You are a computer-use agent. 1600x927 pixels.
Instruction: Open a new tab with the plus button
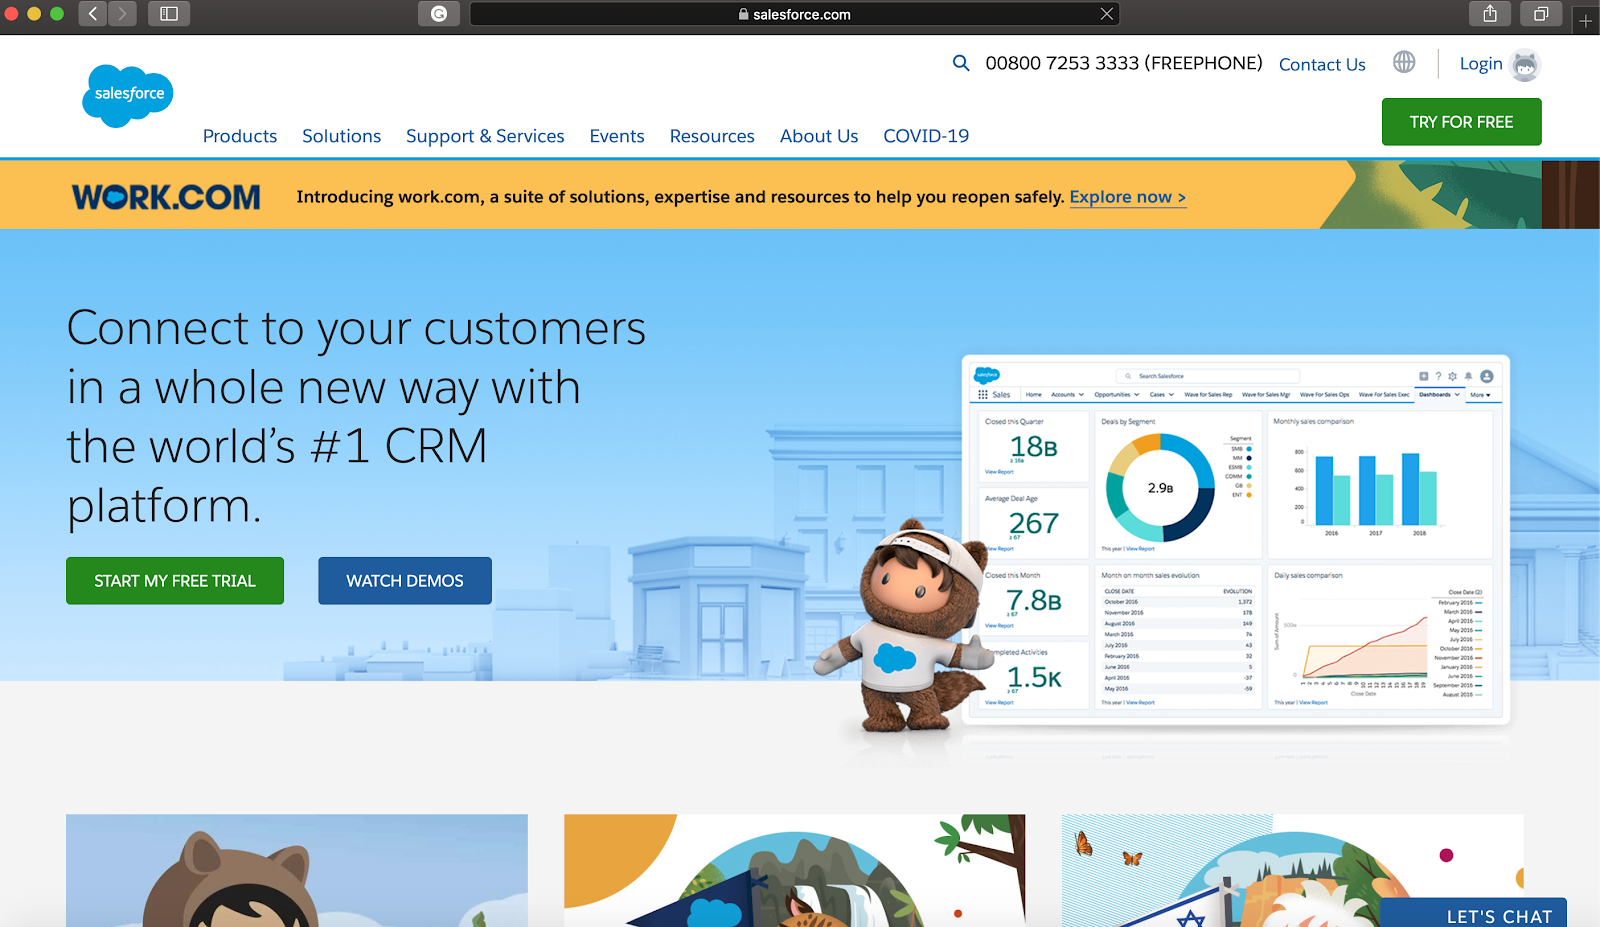(x=1586, y=20)
